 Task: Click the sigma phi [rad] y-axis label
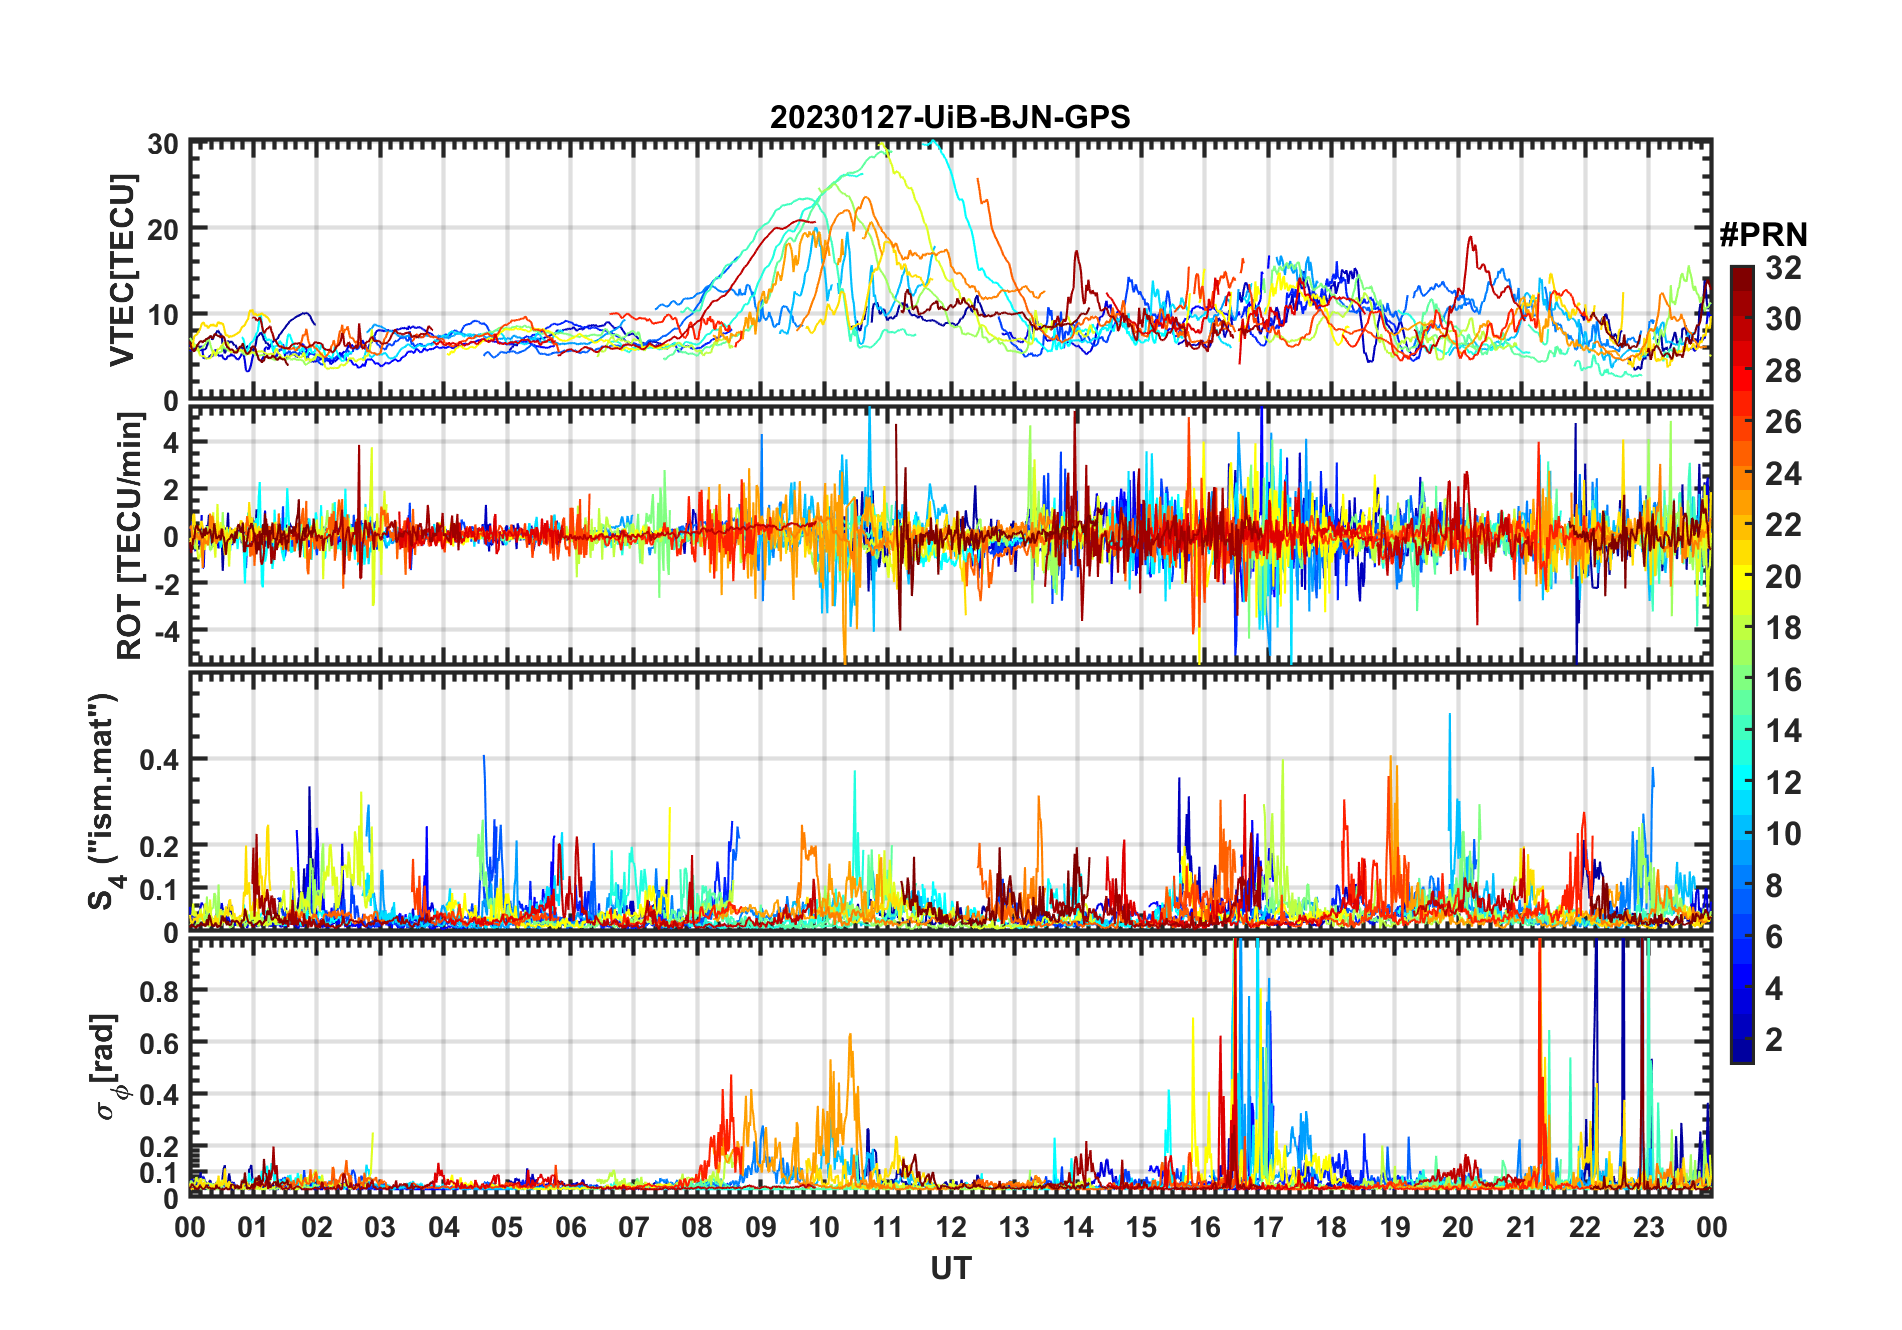pos(112,1066)
